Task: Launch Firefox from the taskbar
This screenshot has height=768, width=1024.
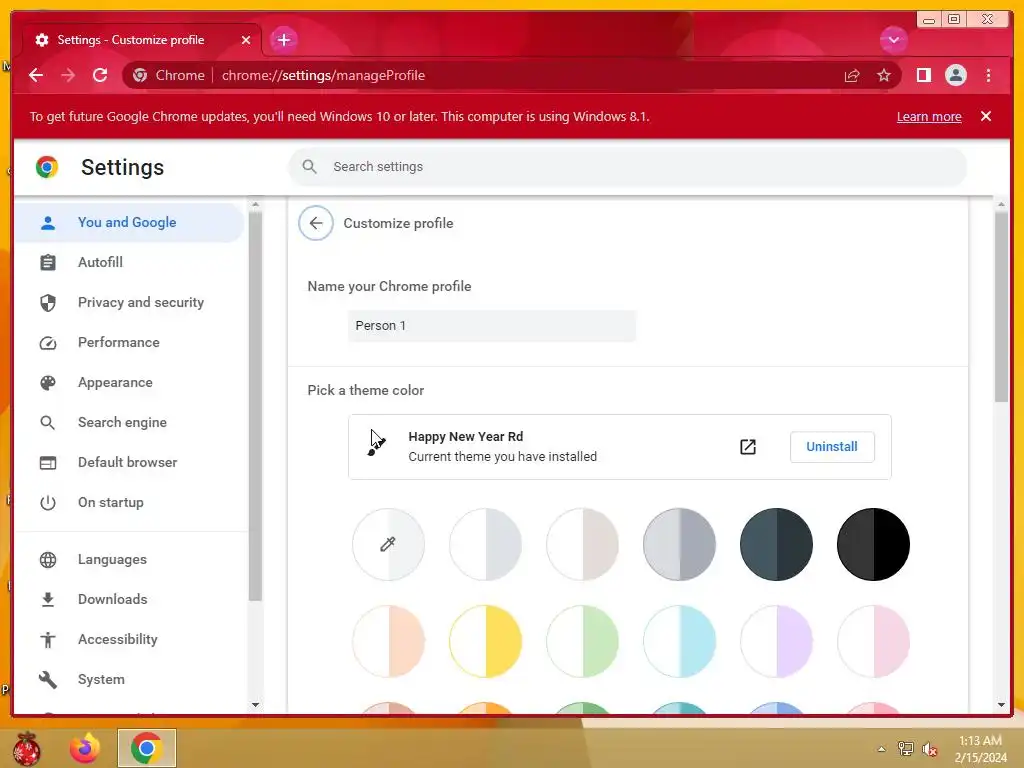Action: (x=85, y=748)
